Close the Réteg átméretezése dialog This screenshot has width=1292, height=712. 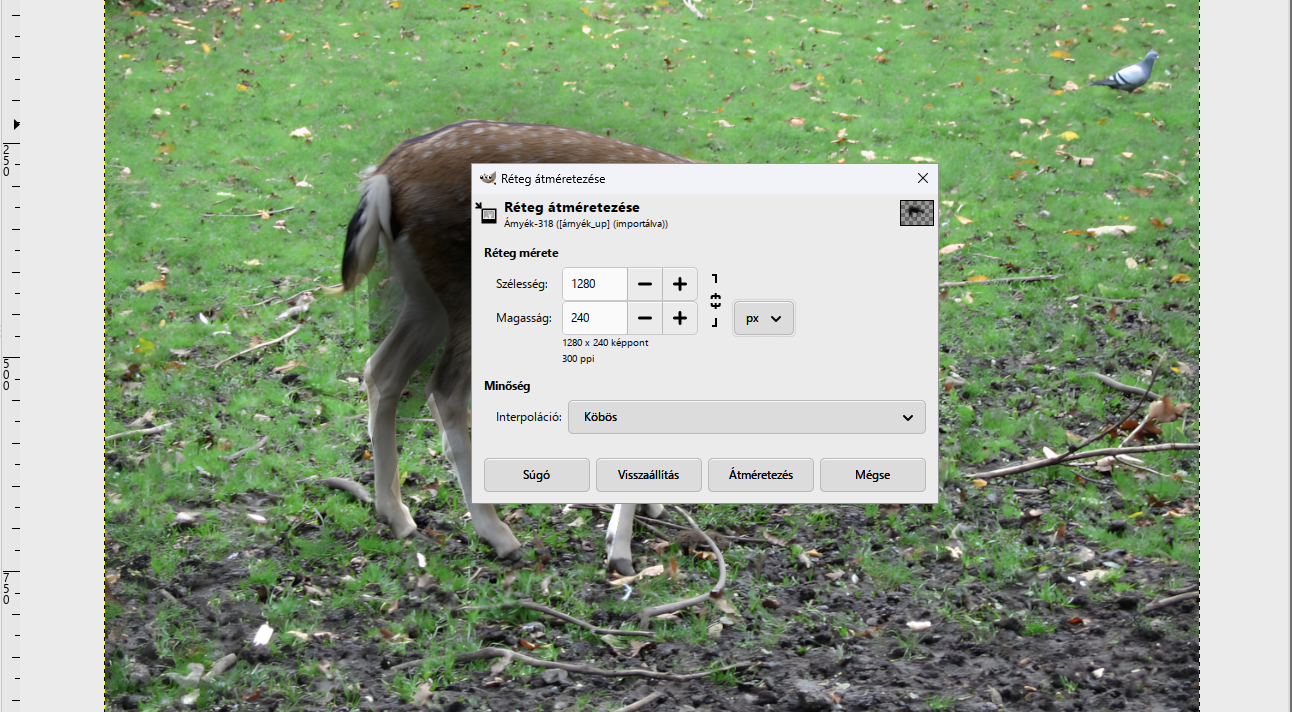(922, 178)
